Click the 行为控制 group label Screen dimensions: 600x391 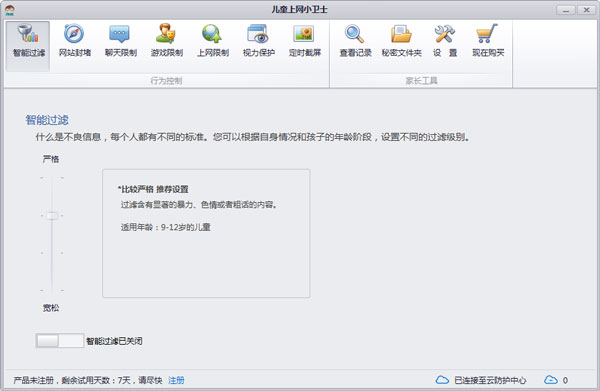tap(166, 81)
